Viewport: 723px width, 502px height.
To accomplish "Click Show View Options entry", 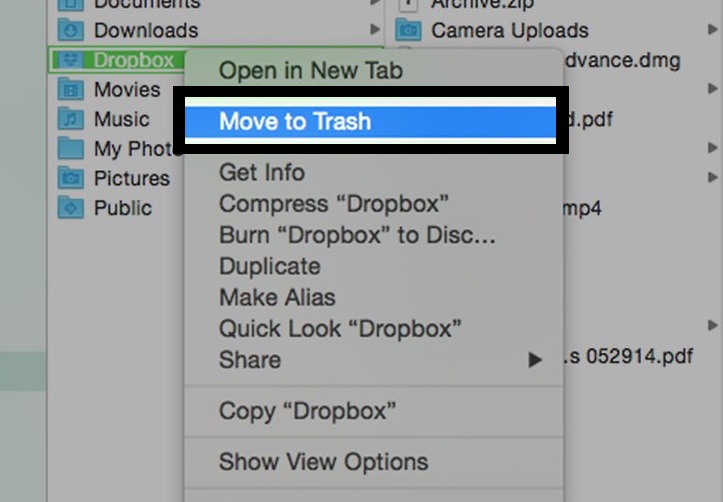I will tap(324, 462).
